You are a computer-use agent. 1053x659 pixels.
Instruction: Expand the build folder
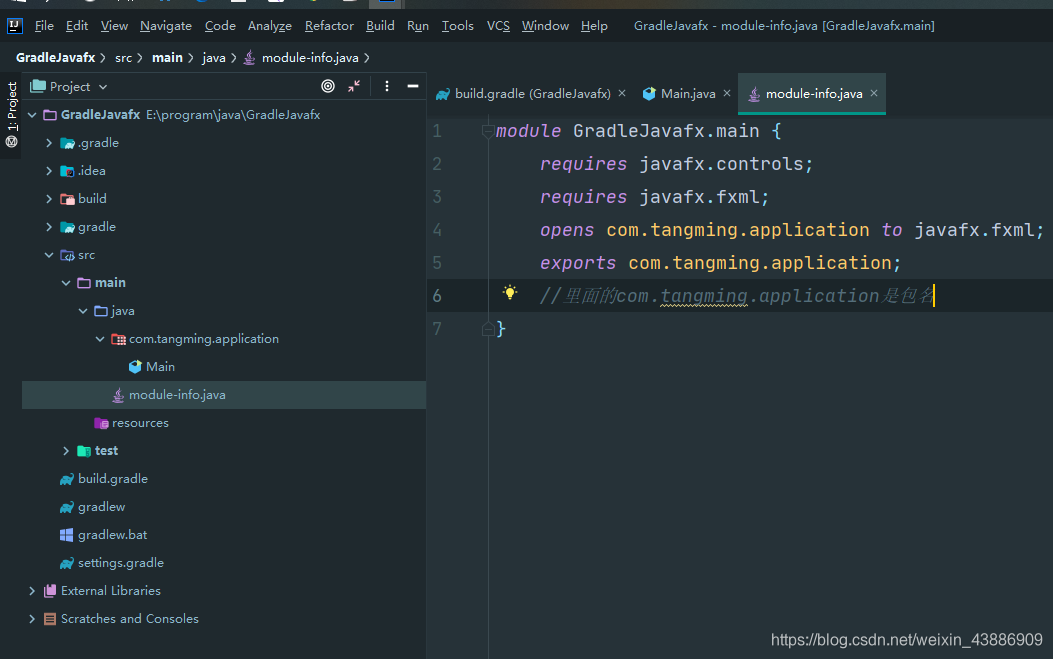(49, 199)
